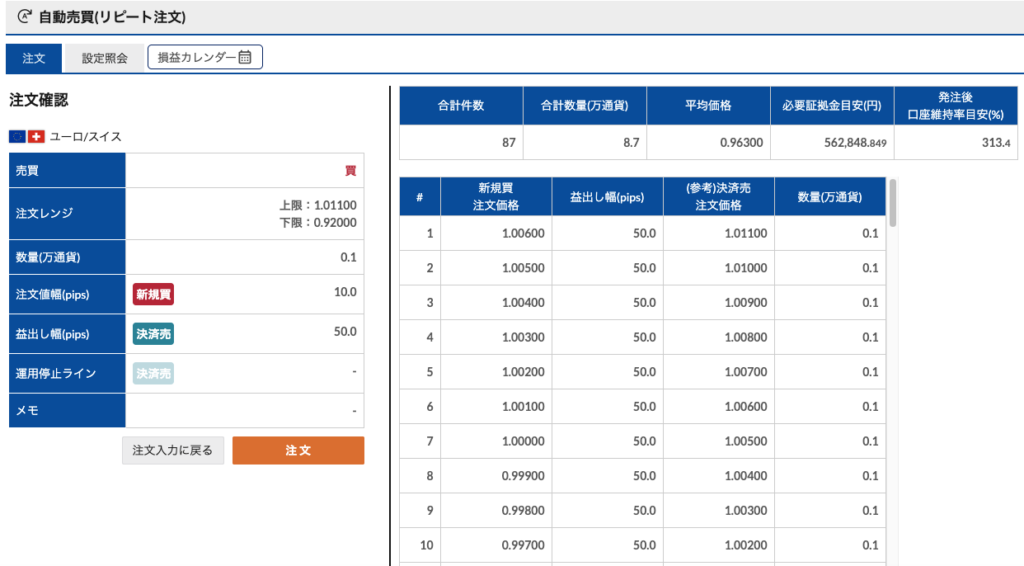Click the # column header
This screenshot has height=566, width=1024.
(420, 197)
